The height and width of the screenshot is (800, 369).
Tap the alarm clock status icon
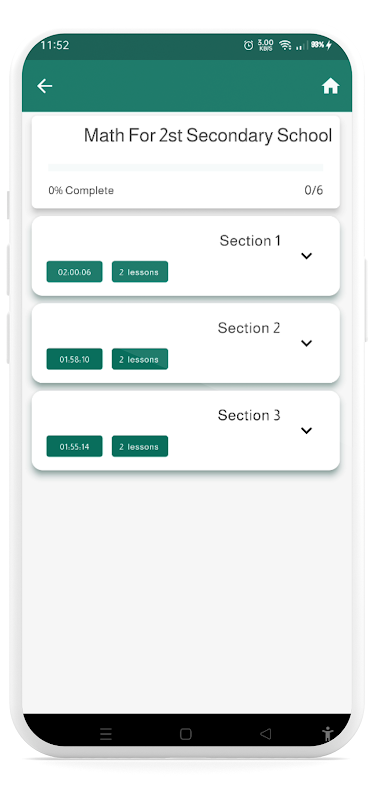(x=249, y=45)
